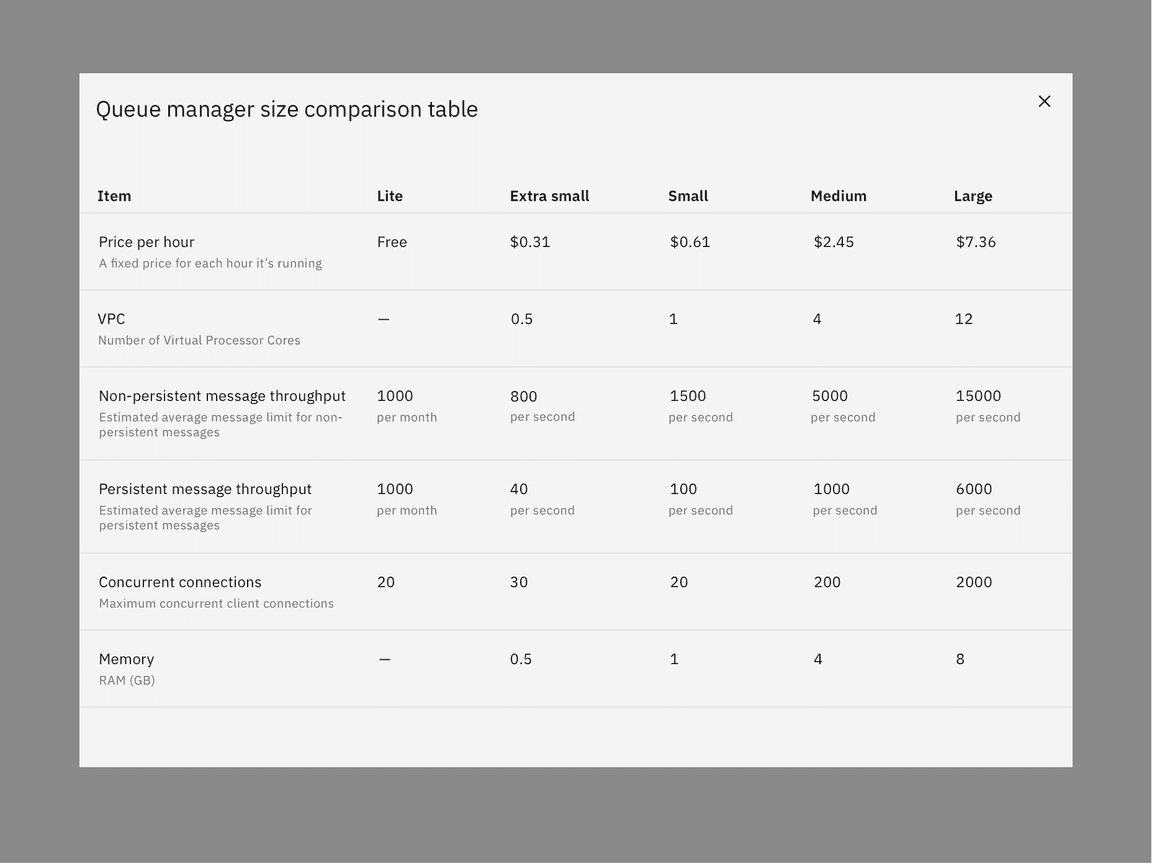Click the $7.36 Large price cell
This screenshot has height=864, width=1152.
(976, 241)
